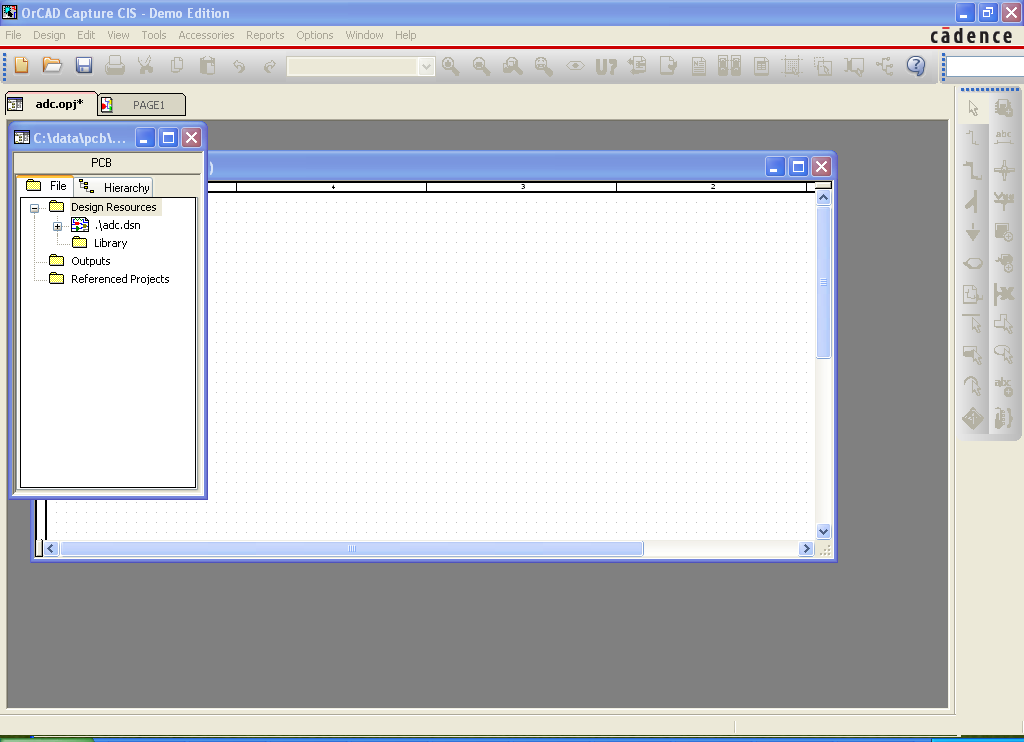Pick the Place Part tool
1024x742 pixels.
pos(1004,108)
